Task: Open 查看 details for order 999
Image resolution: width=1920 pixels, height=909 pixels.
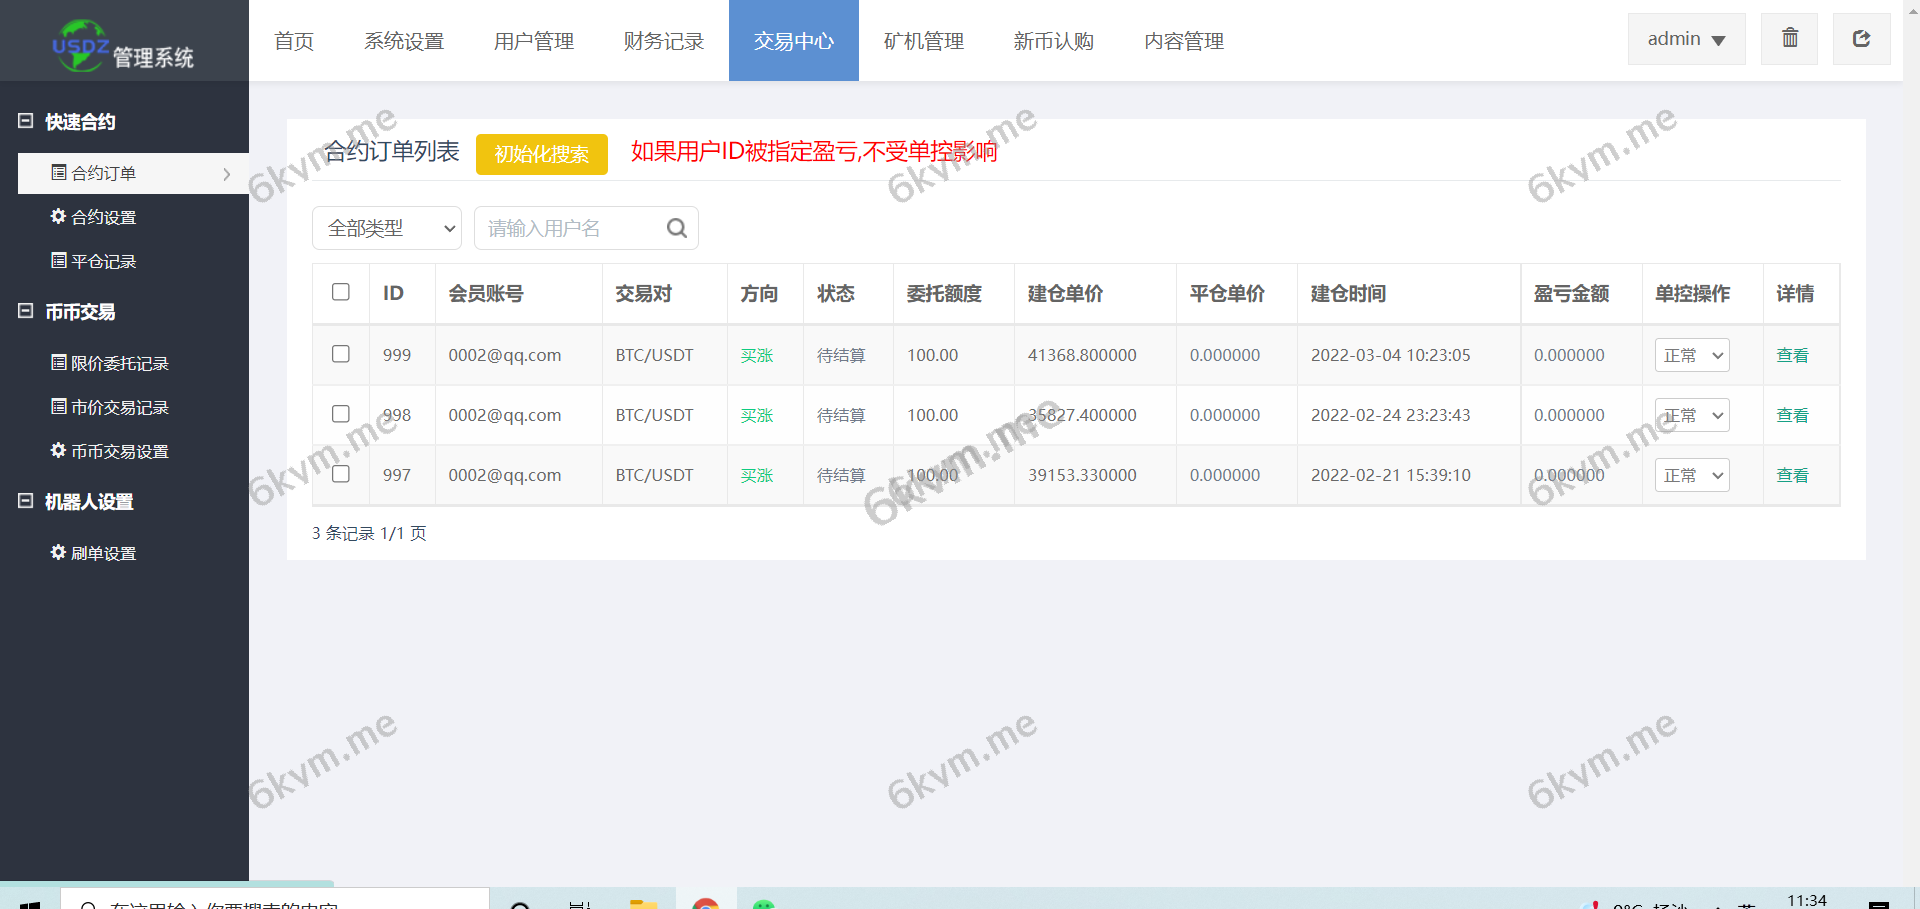Action: pyautogui.click(x=1792, y=355)
